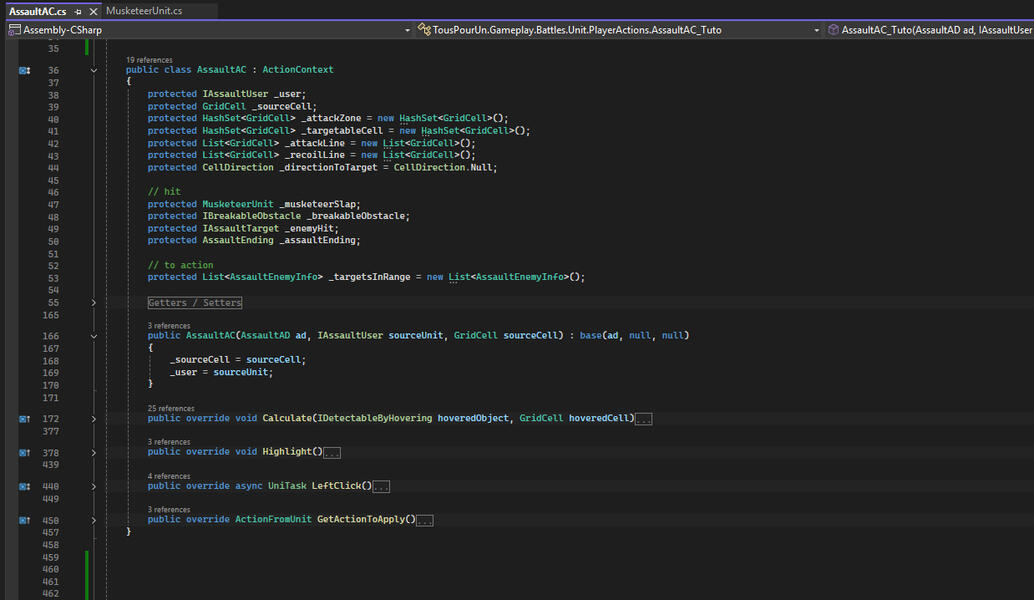Click override margin icon beside line 450
This screenshot has height=600, width=1034.
24,521
